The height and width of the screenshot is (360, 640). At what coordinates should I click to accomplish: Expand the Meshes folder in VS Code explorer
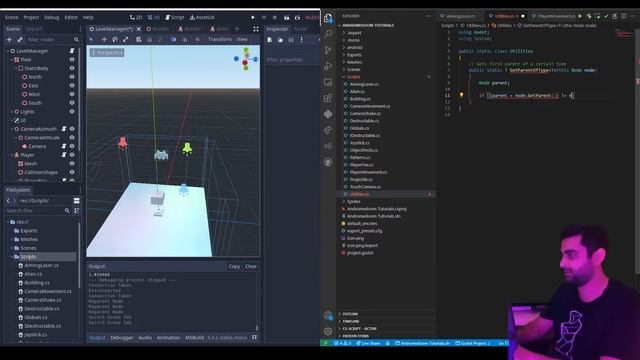click(x=353, y=62)
